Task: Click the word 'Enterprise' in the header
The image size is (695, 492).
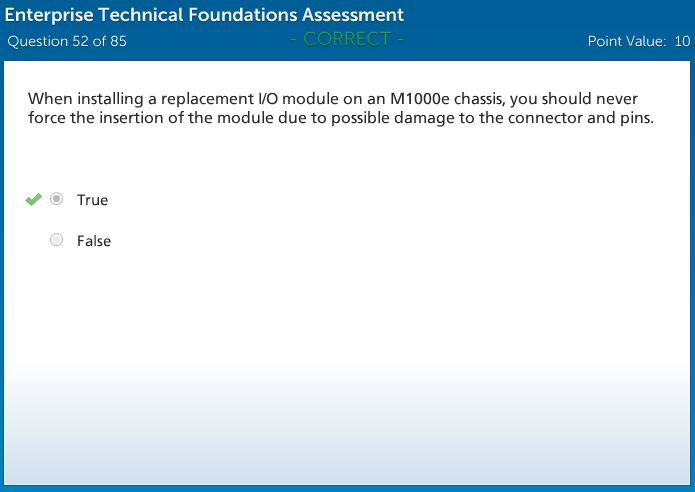Action: tap(49, 15)
